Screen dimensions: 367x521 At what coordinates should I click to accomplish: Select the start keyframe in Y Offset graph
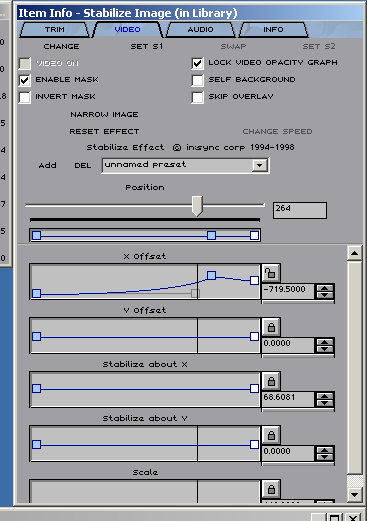(x=37, y=337)
